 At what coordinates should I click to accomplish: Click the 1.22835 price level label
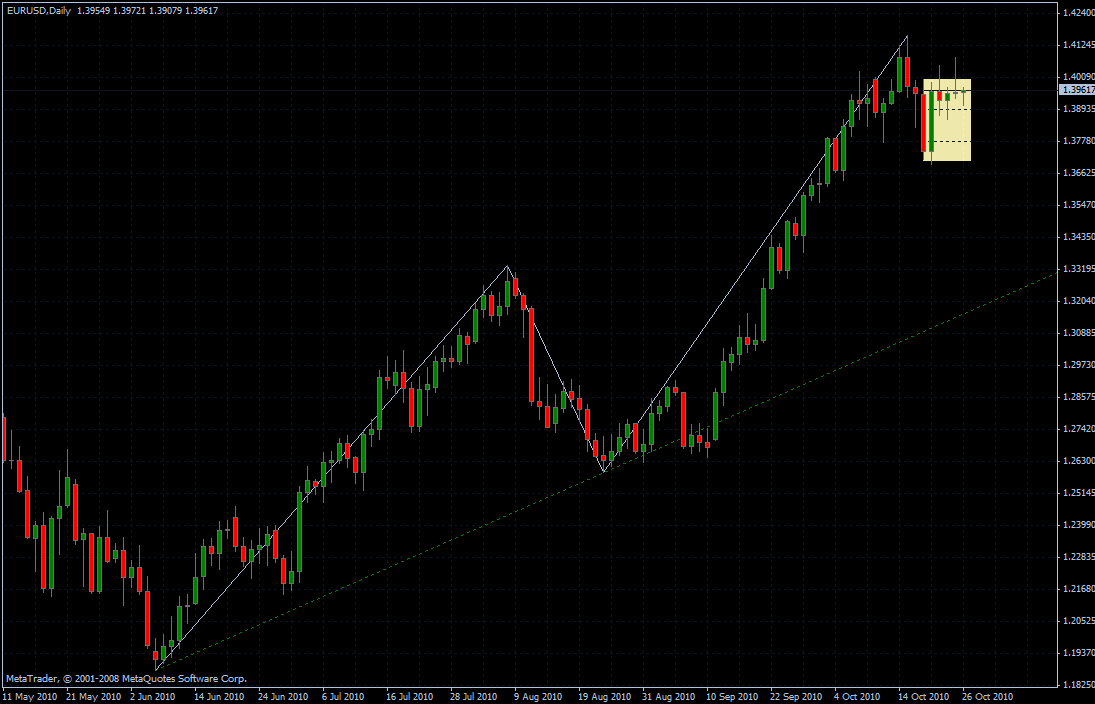(x=1078, y=557)
